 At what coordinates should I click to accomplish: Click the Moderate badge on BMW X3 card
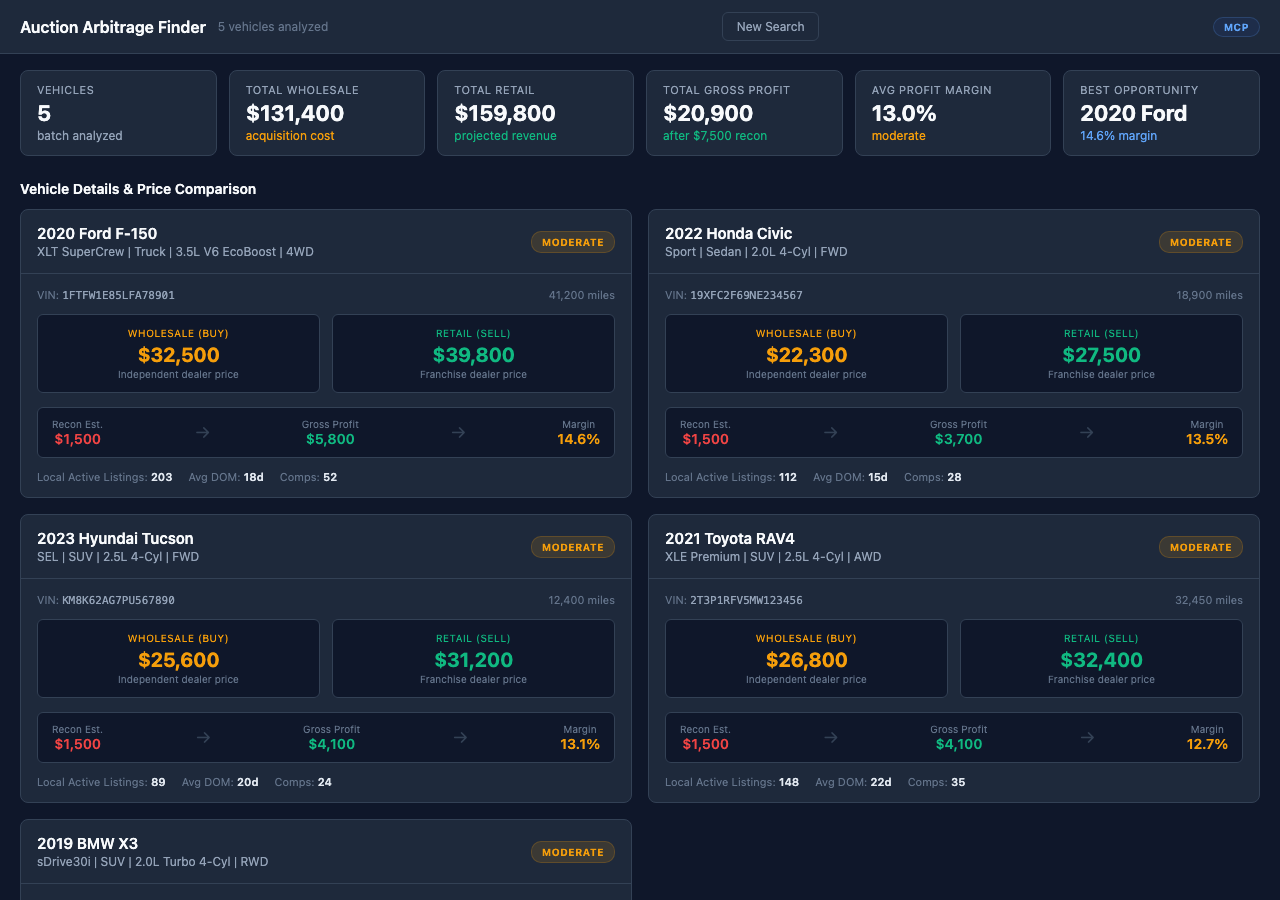tap(573, 852)
